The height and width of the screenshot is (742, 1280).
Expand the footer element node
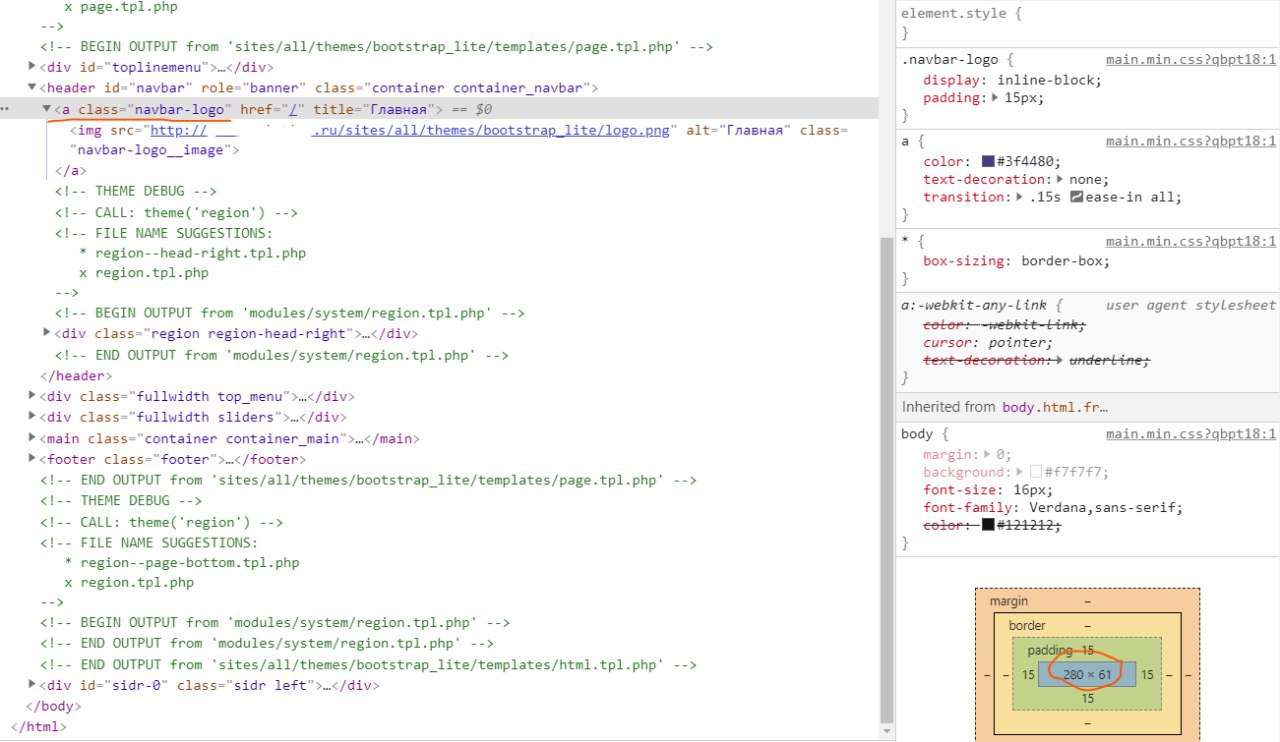tap(34, 459)
